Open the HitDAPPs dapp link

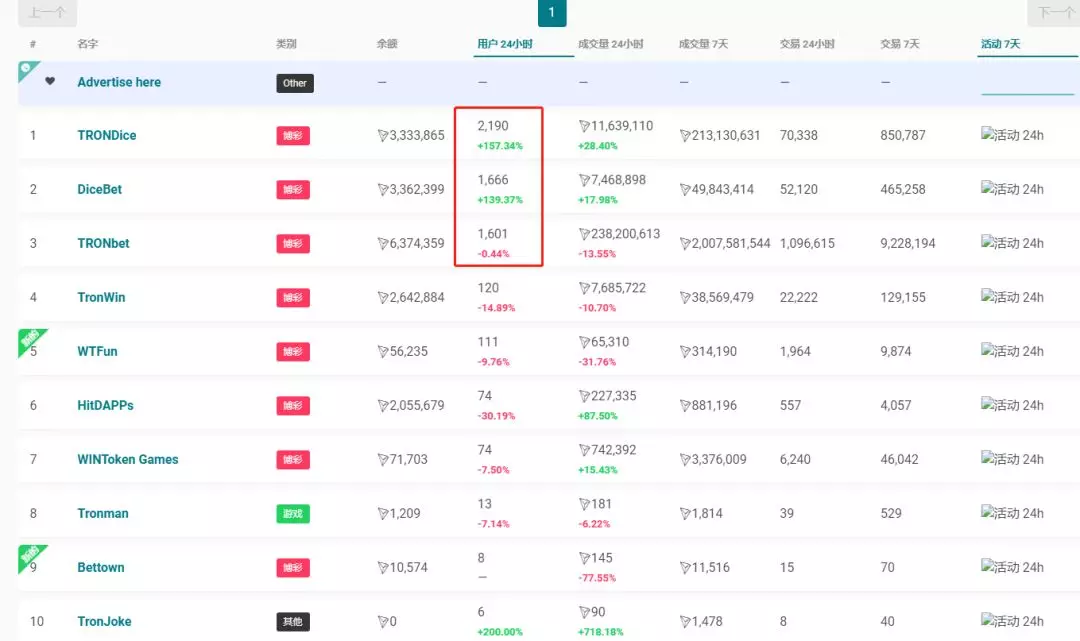pos(105,405)
